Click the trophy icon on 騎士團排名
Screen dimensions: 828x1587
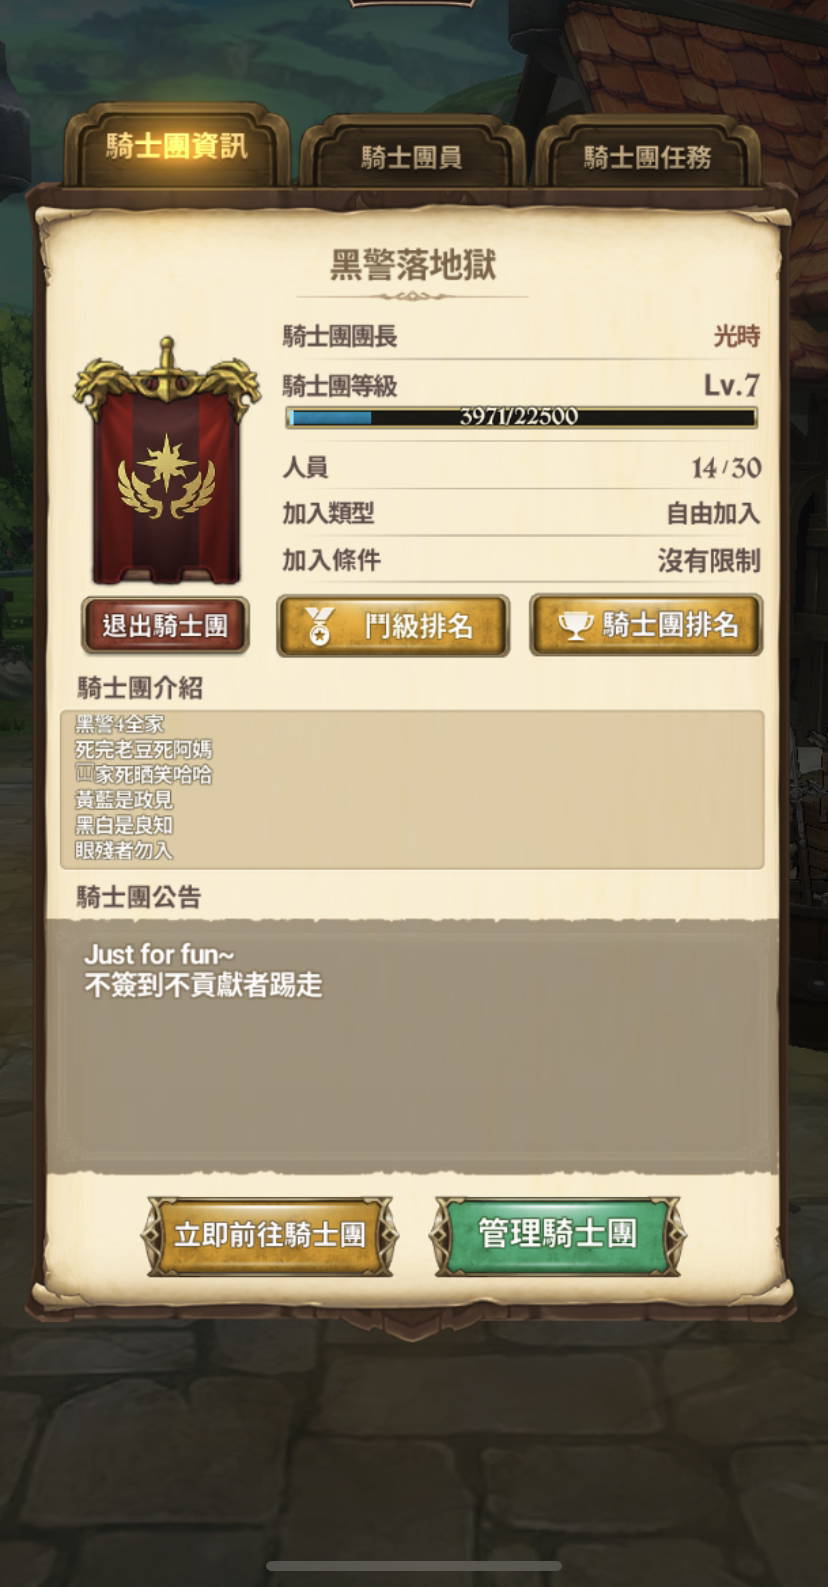tap(575, 626)
